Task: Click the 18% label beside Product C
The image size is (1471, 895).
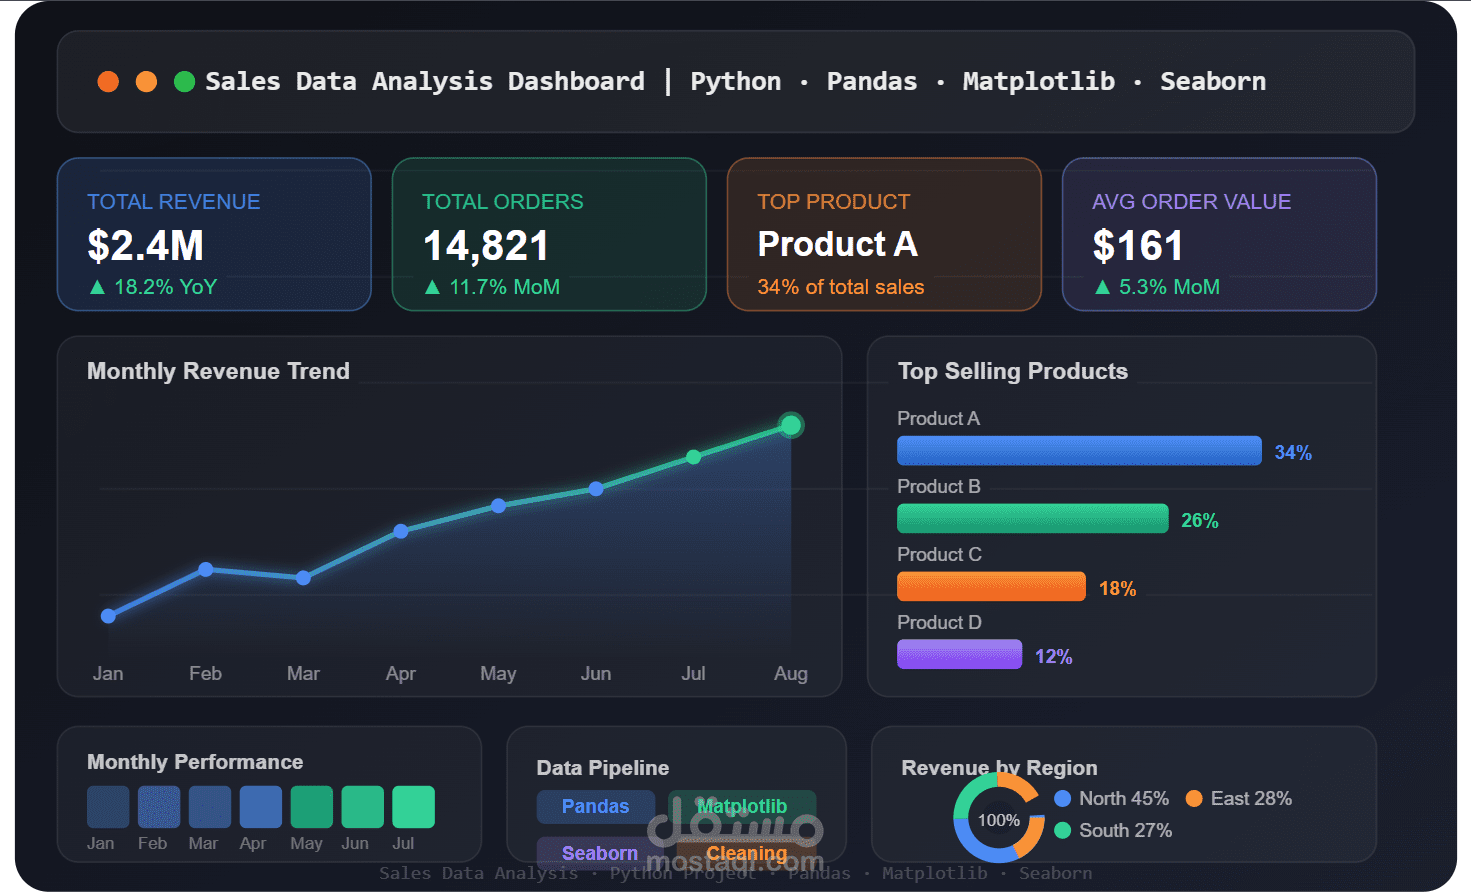Action: [x=1118, y=588]
